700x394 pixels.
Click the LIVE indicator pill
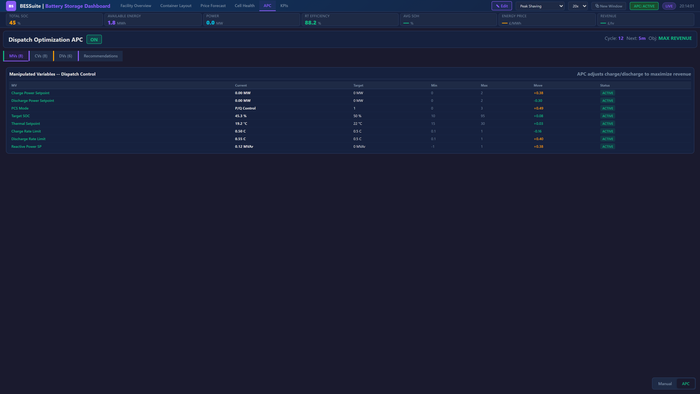669,6
